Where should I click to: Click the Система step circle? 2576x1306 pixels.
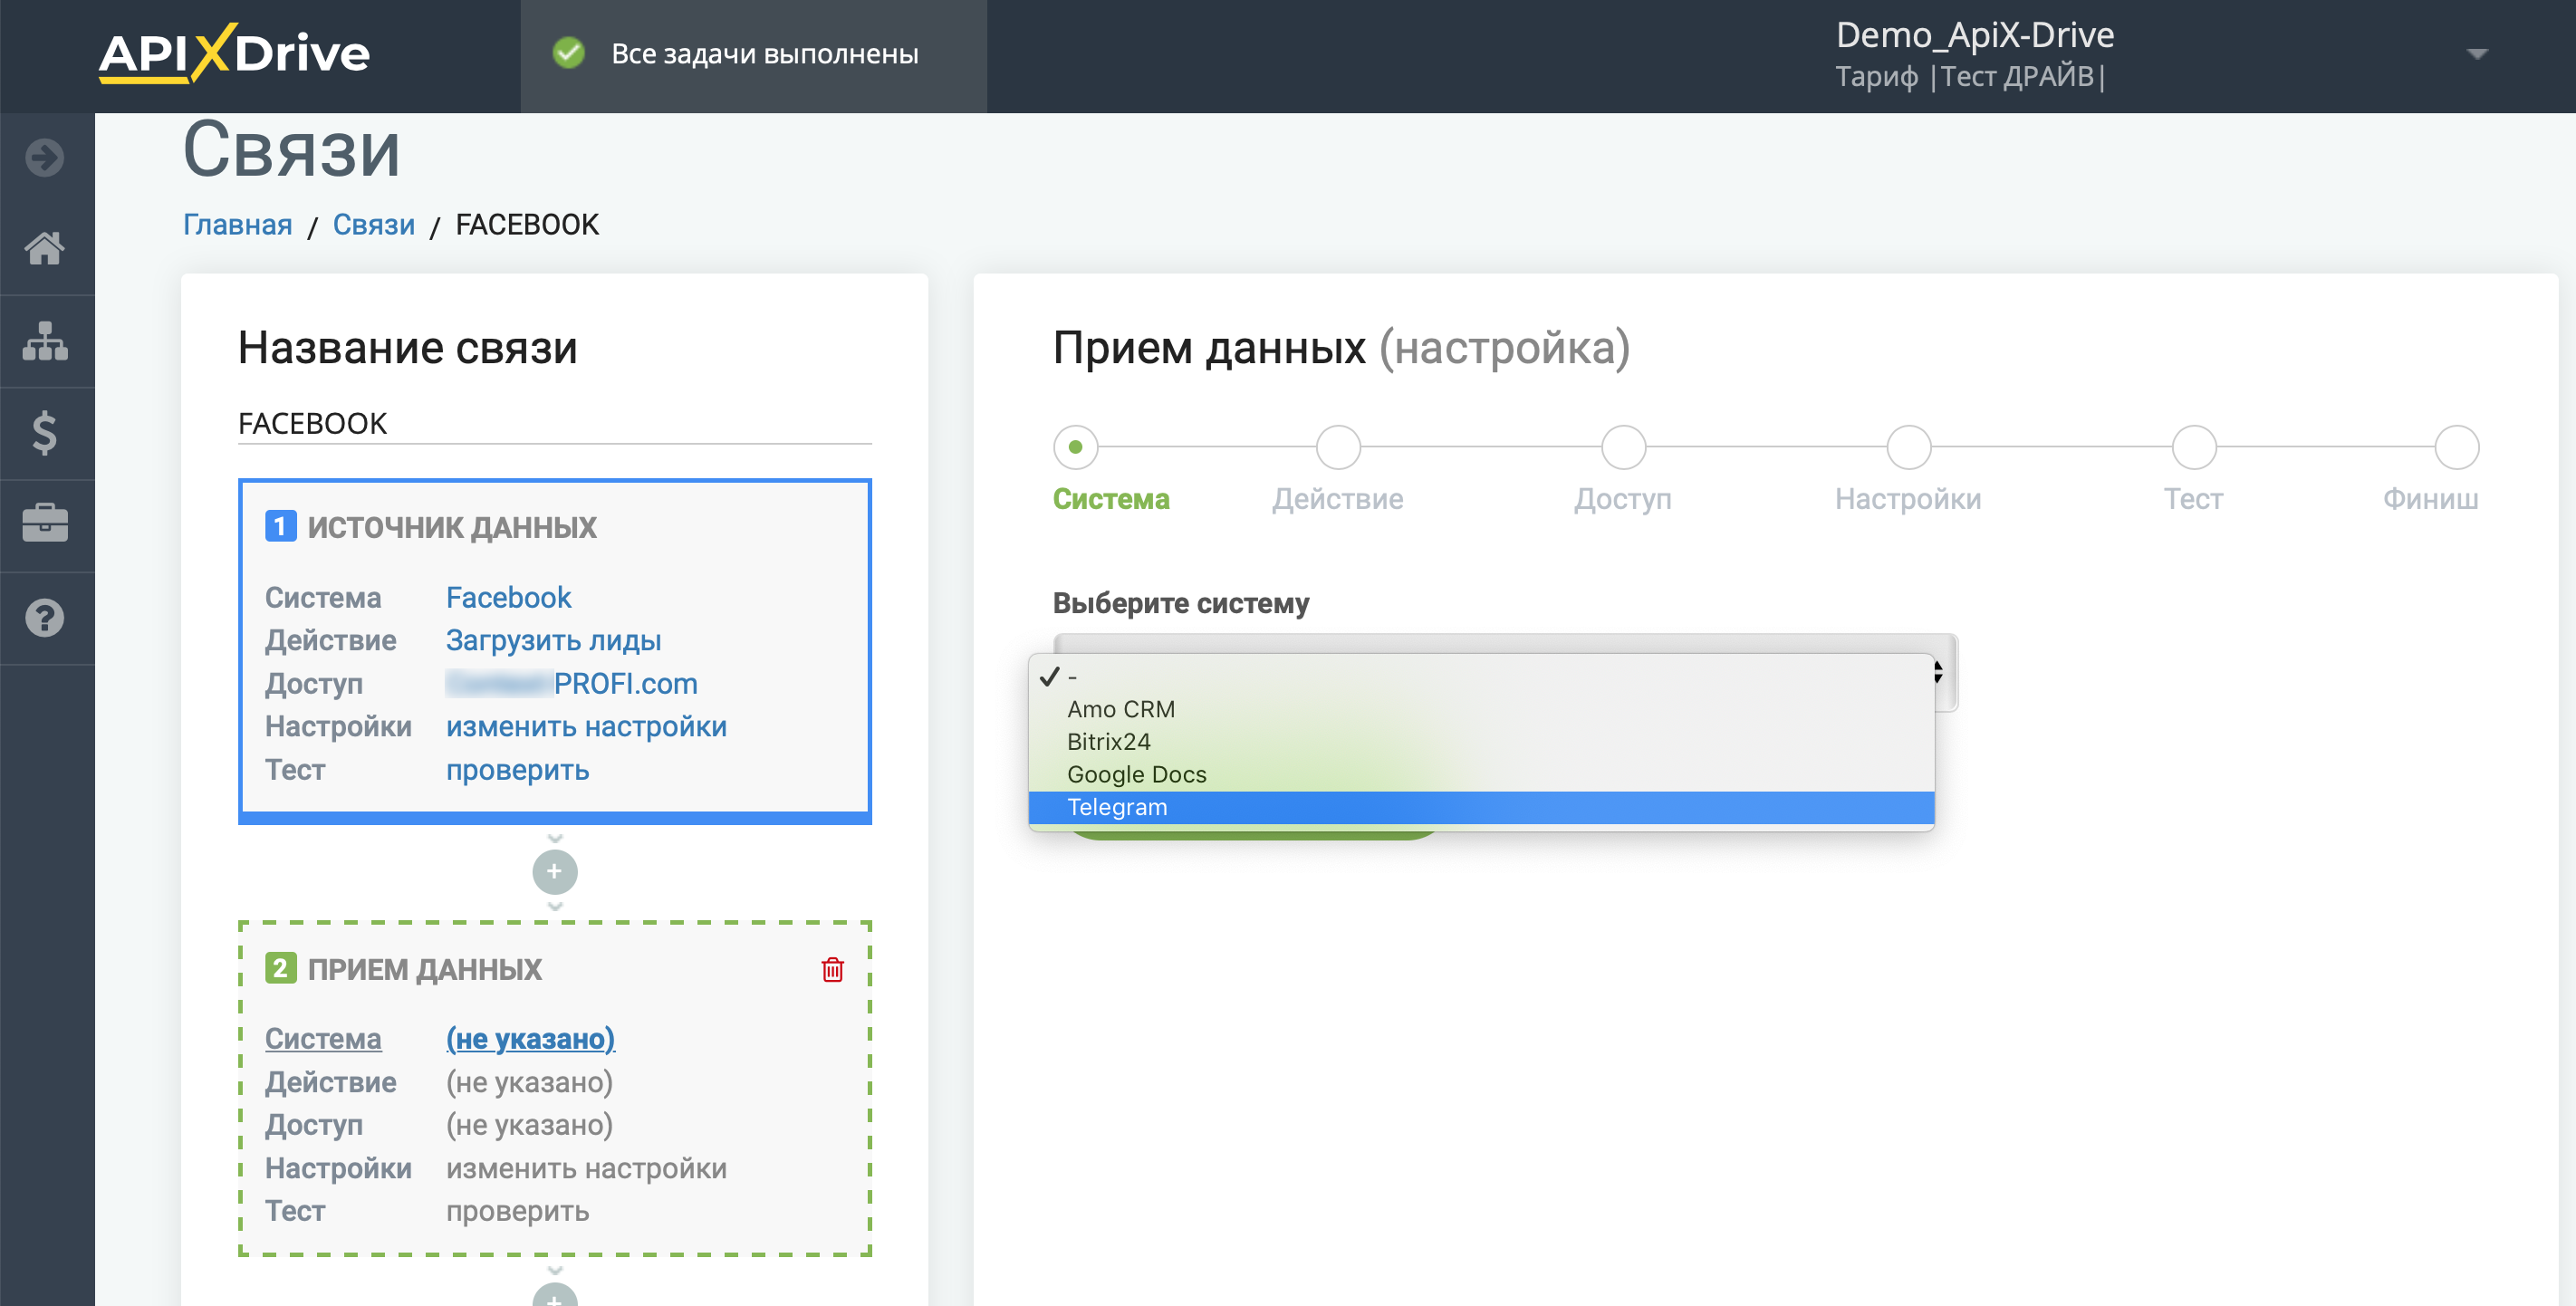[x=1075, y=447]
